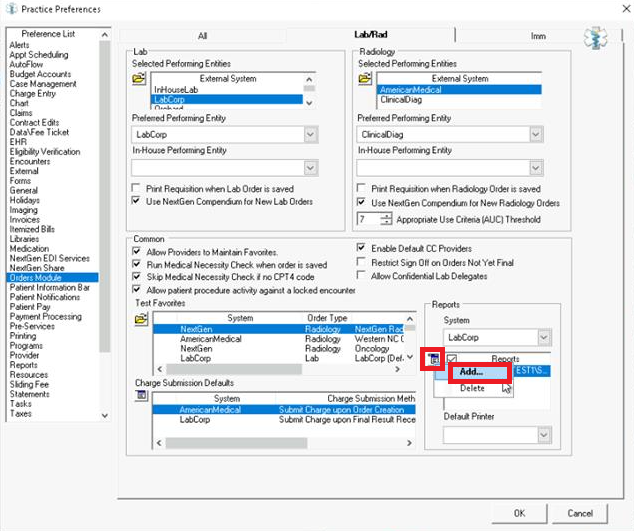Click the Practice Preferences title bar icon
This screenshot has width=634, height=531.
coord(12,9)
